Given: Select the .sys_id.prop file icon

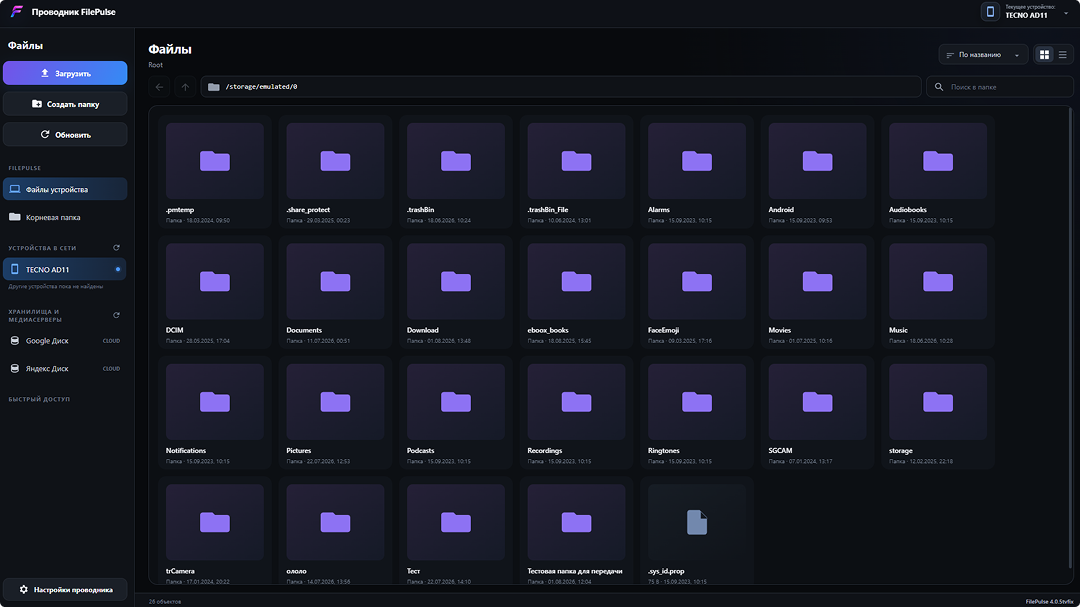Looking at the screenshot, I should [697, 522].
